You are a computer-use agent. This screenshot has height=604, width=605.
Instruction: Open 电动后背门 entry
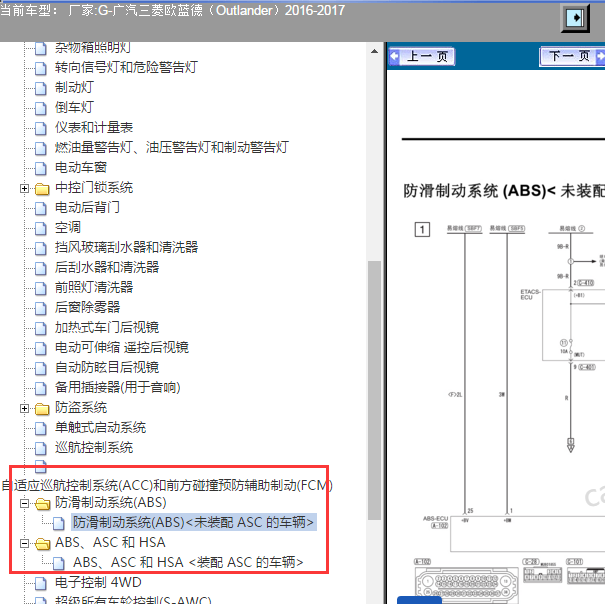click(x=87, y=208)
